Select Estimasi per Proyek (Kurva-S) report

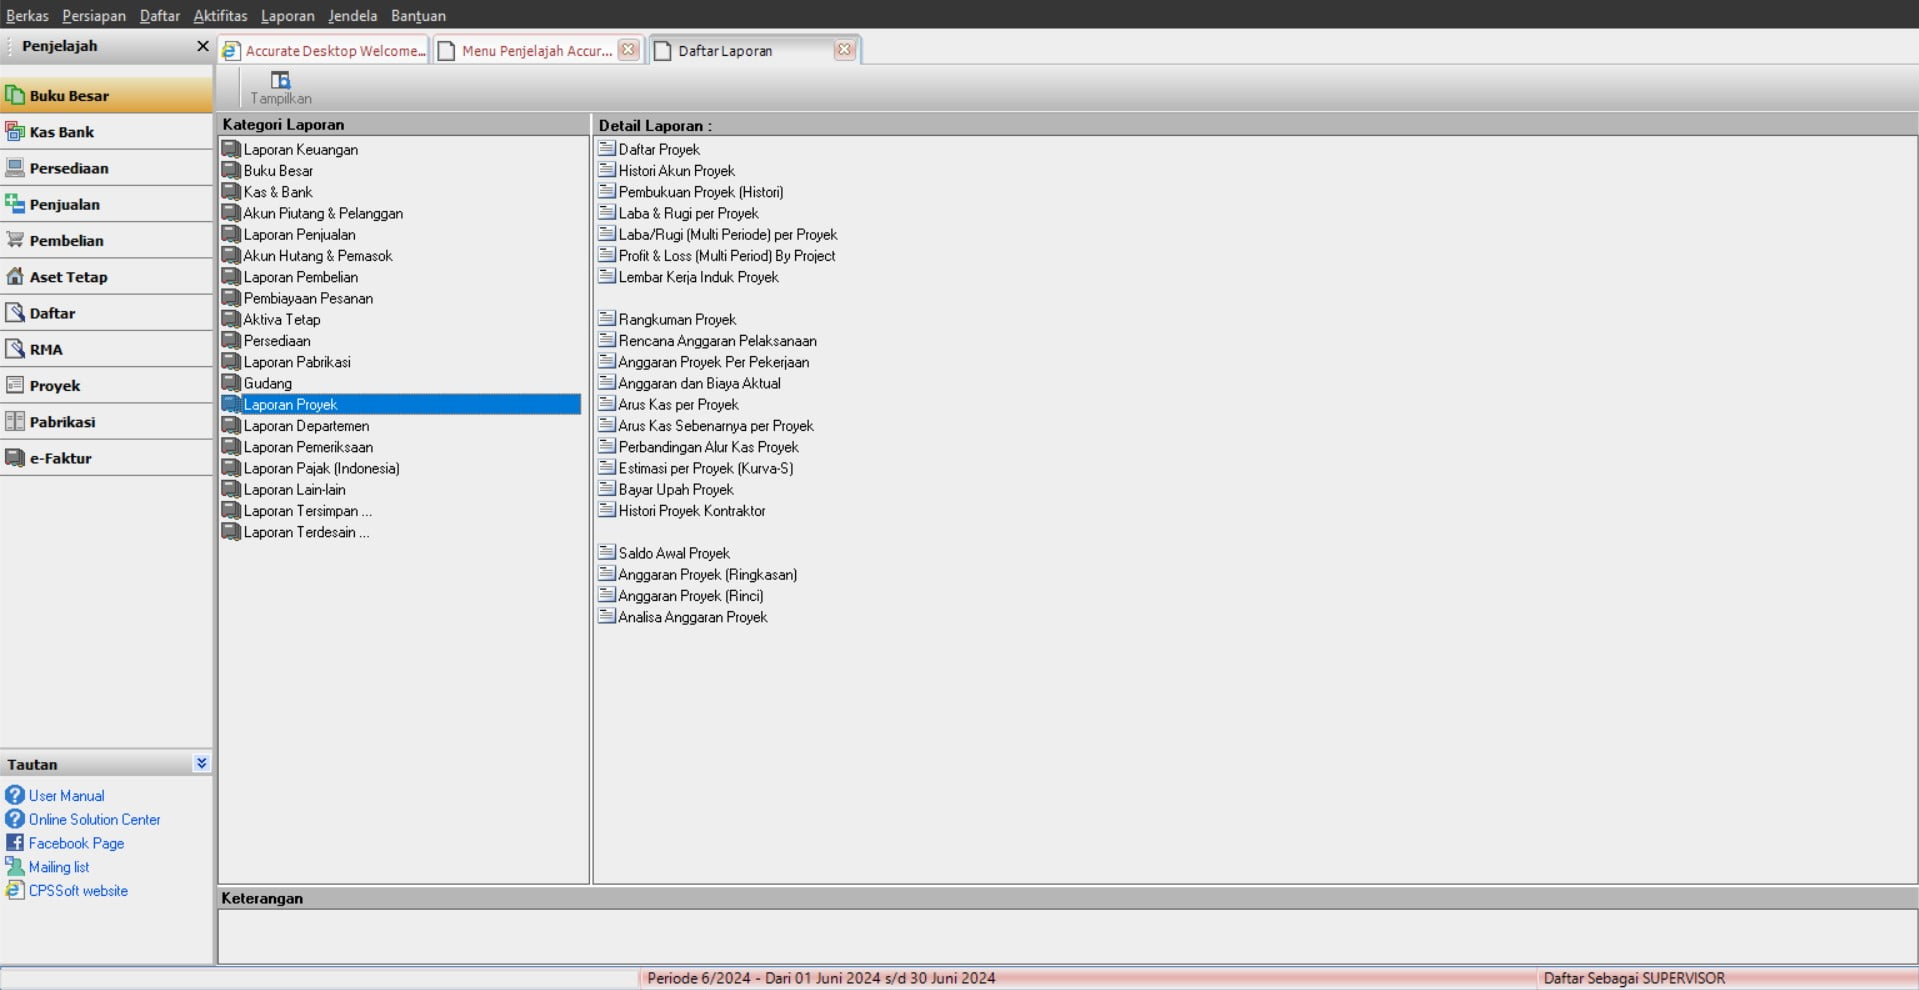705,469
